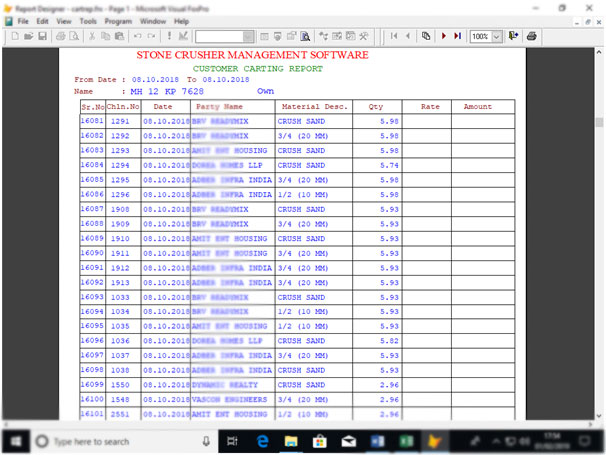606x455 pixels.
Task: Click Sr.No cell 16081
Action: point(92,121)
